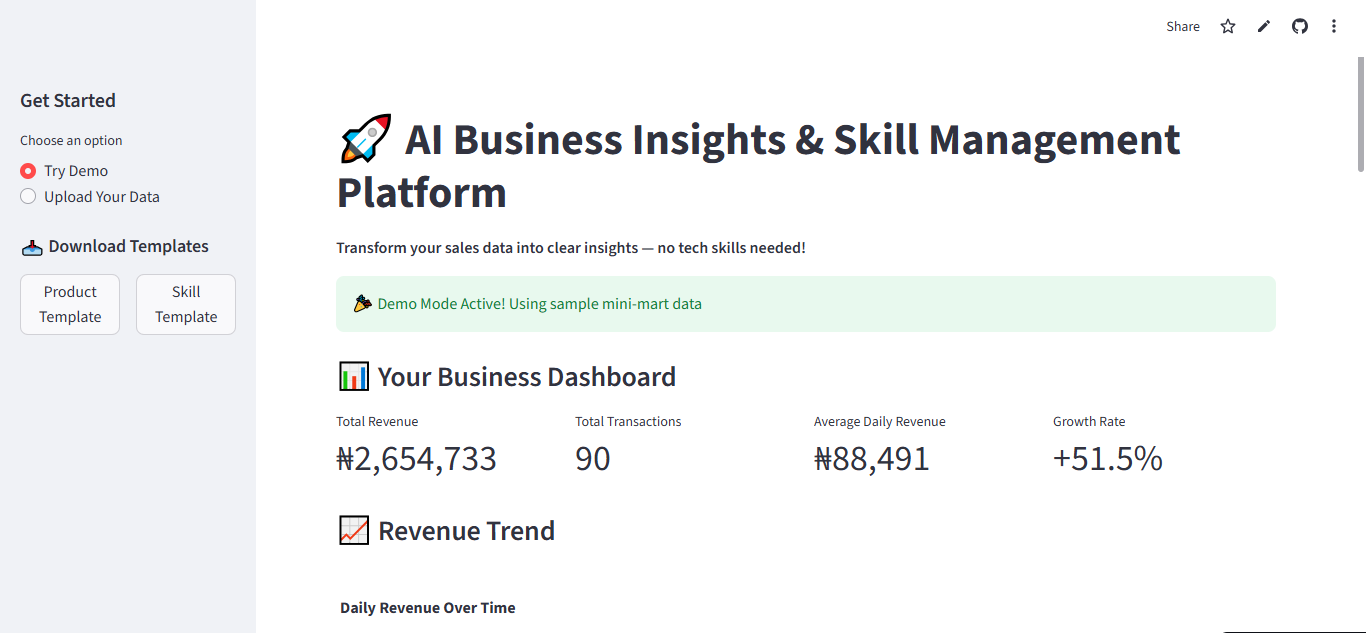Open the three-dot options menu

click(x=1334, y=27)
